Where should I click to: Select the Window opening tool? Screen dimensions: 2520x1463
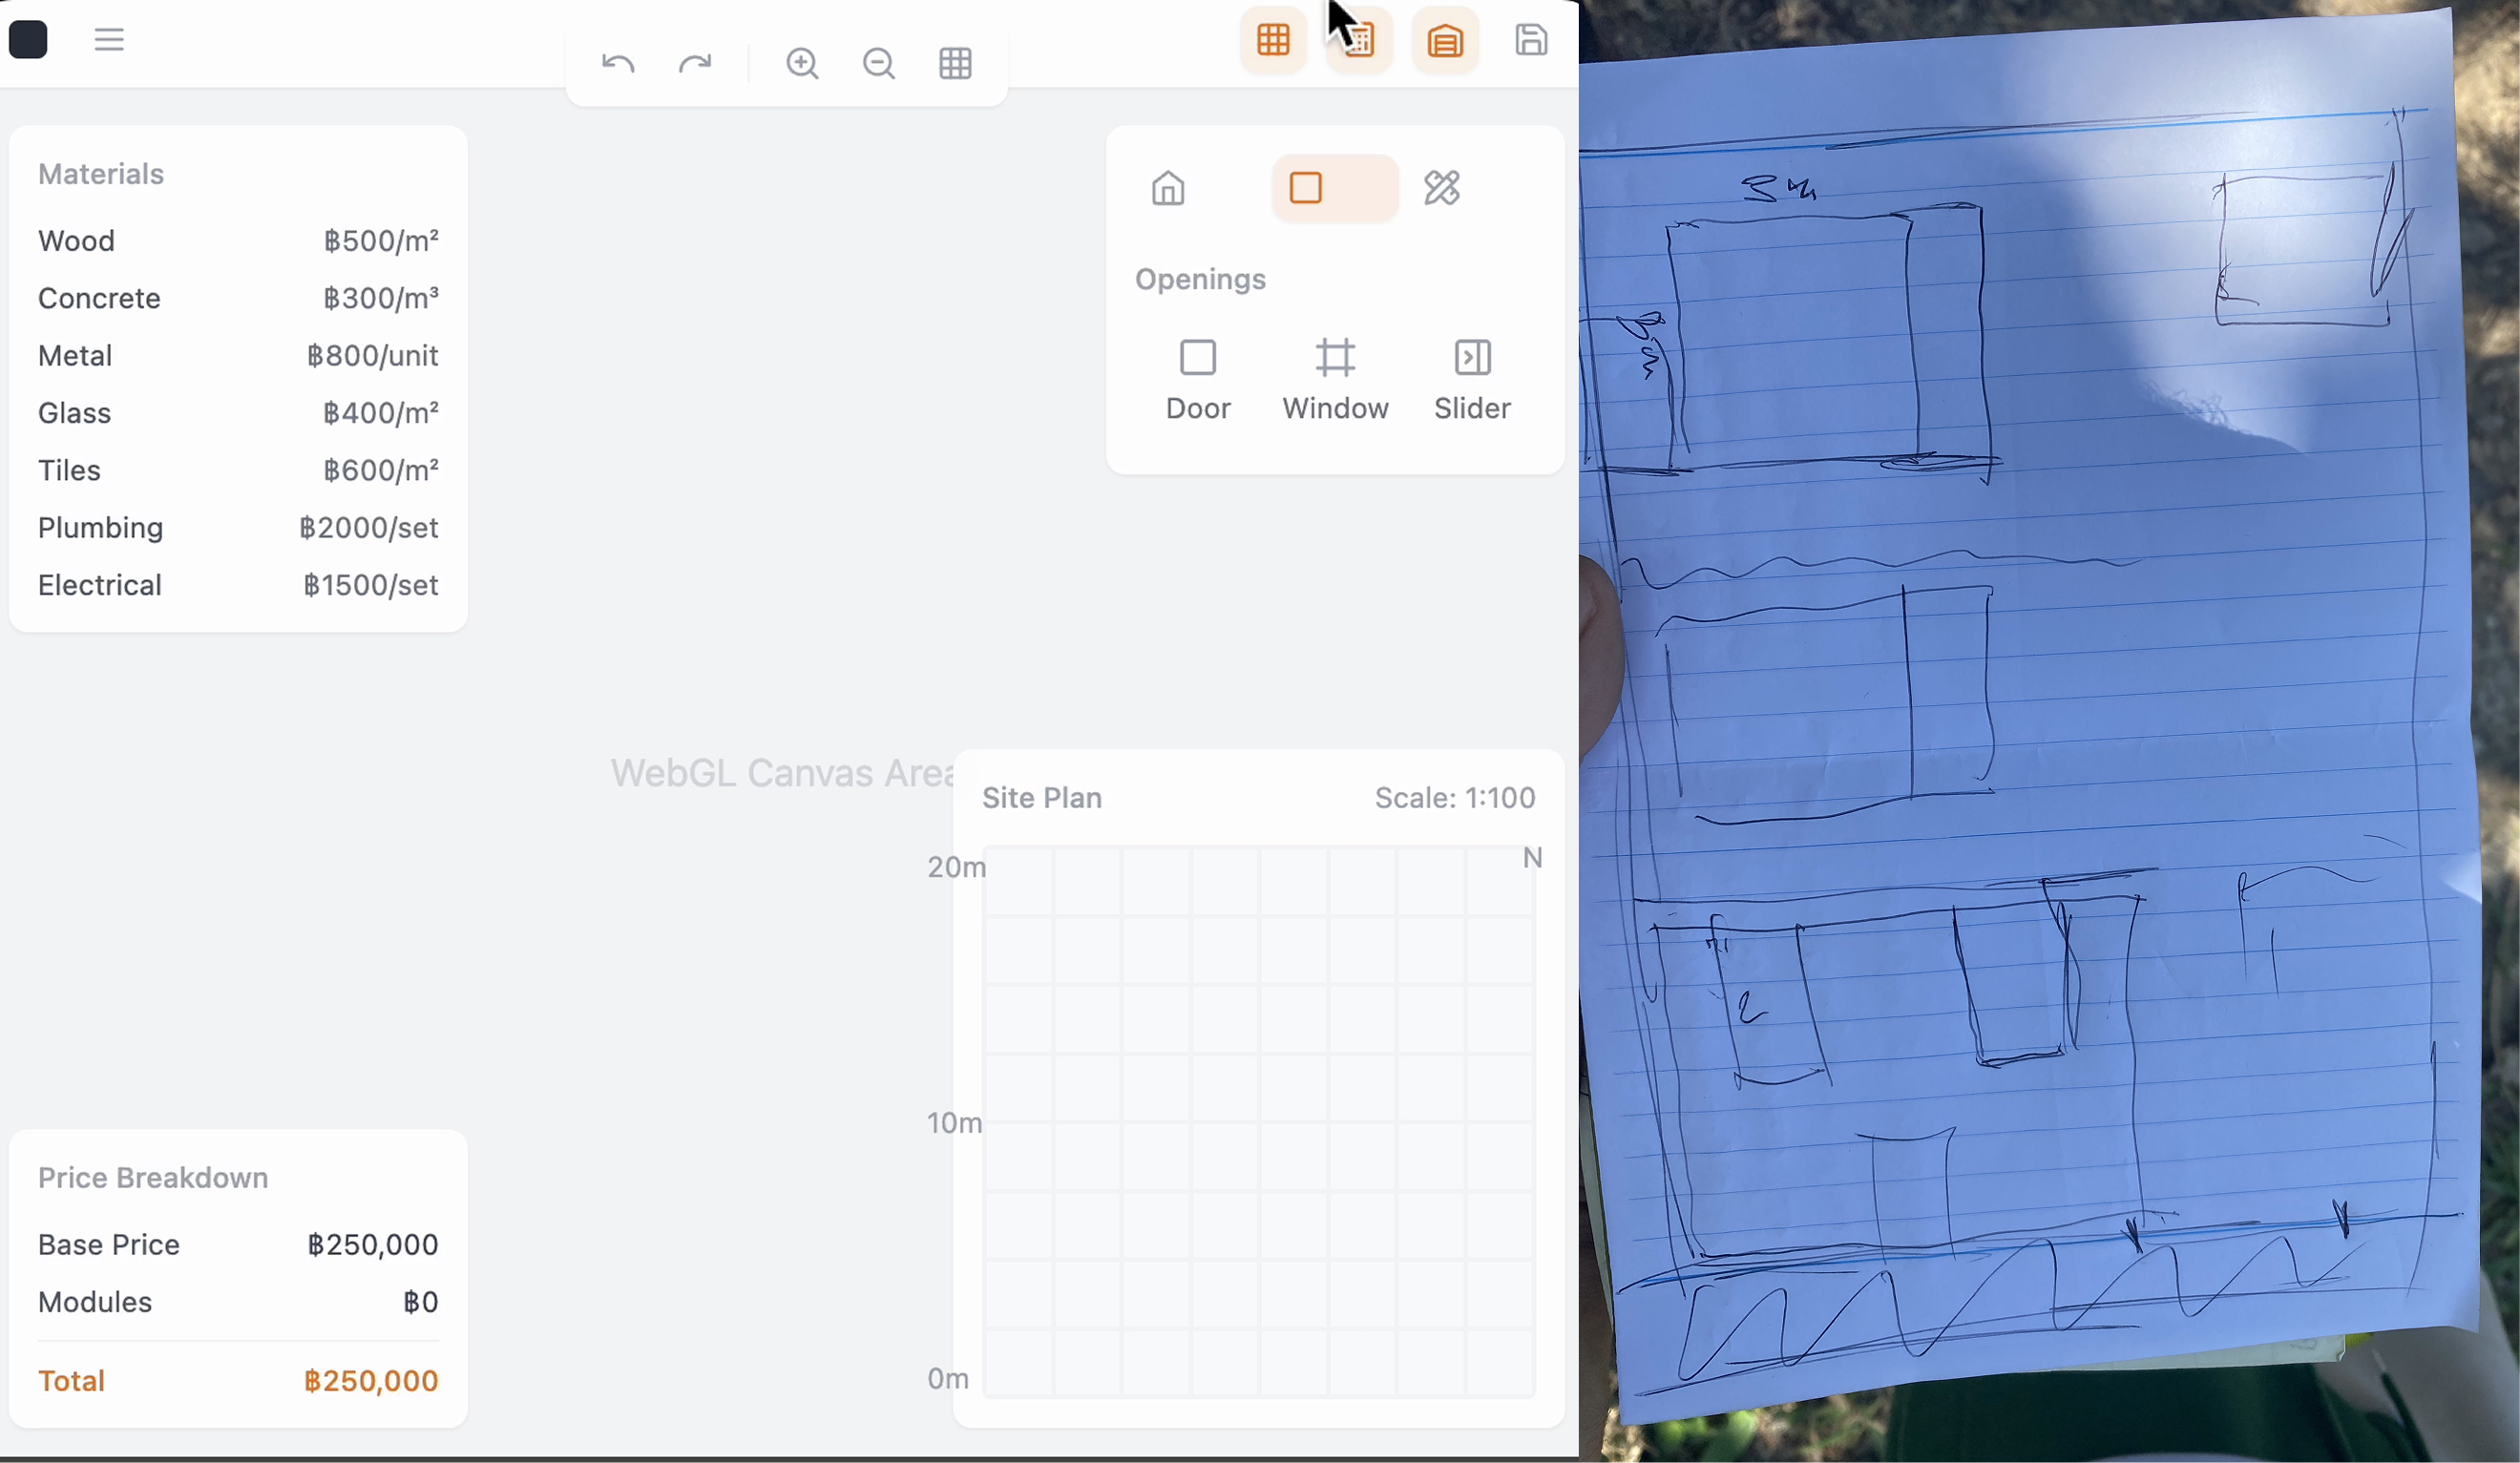(x=1335, y=378)
